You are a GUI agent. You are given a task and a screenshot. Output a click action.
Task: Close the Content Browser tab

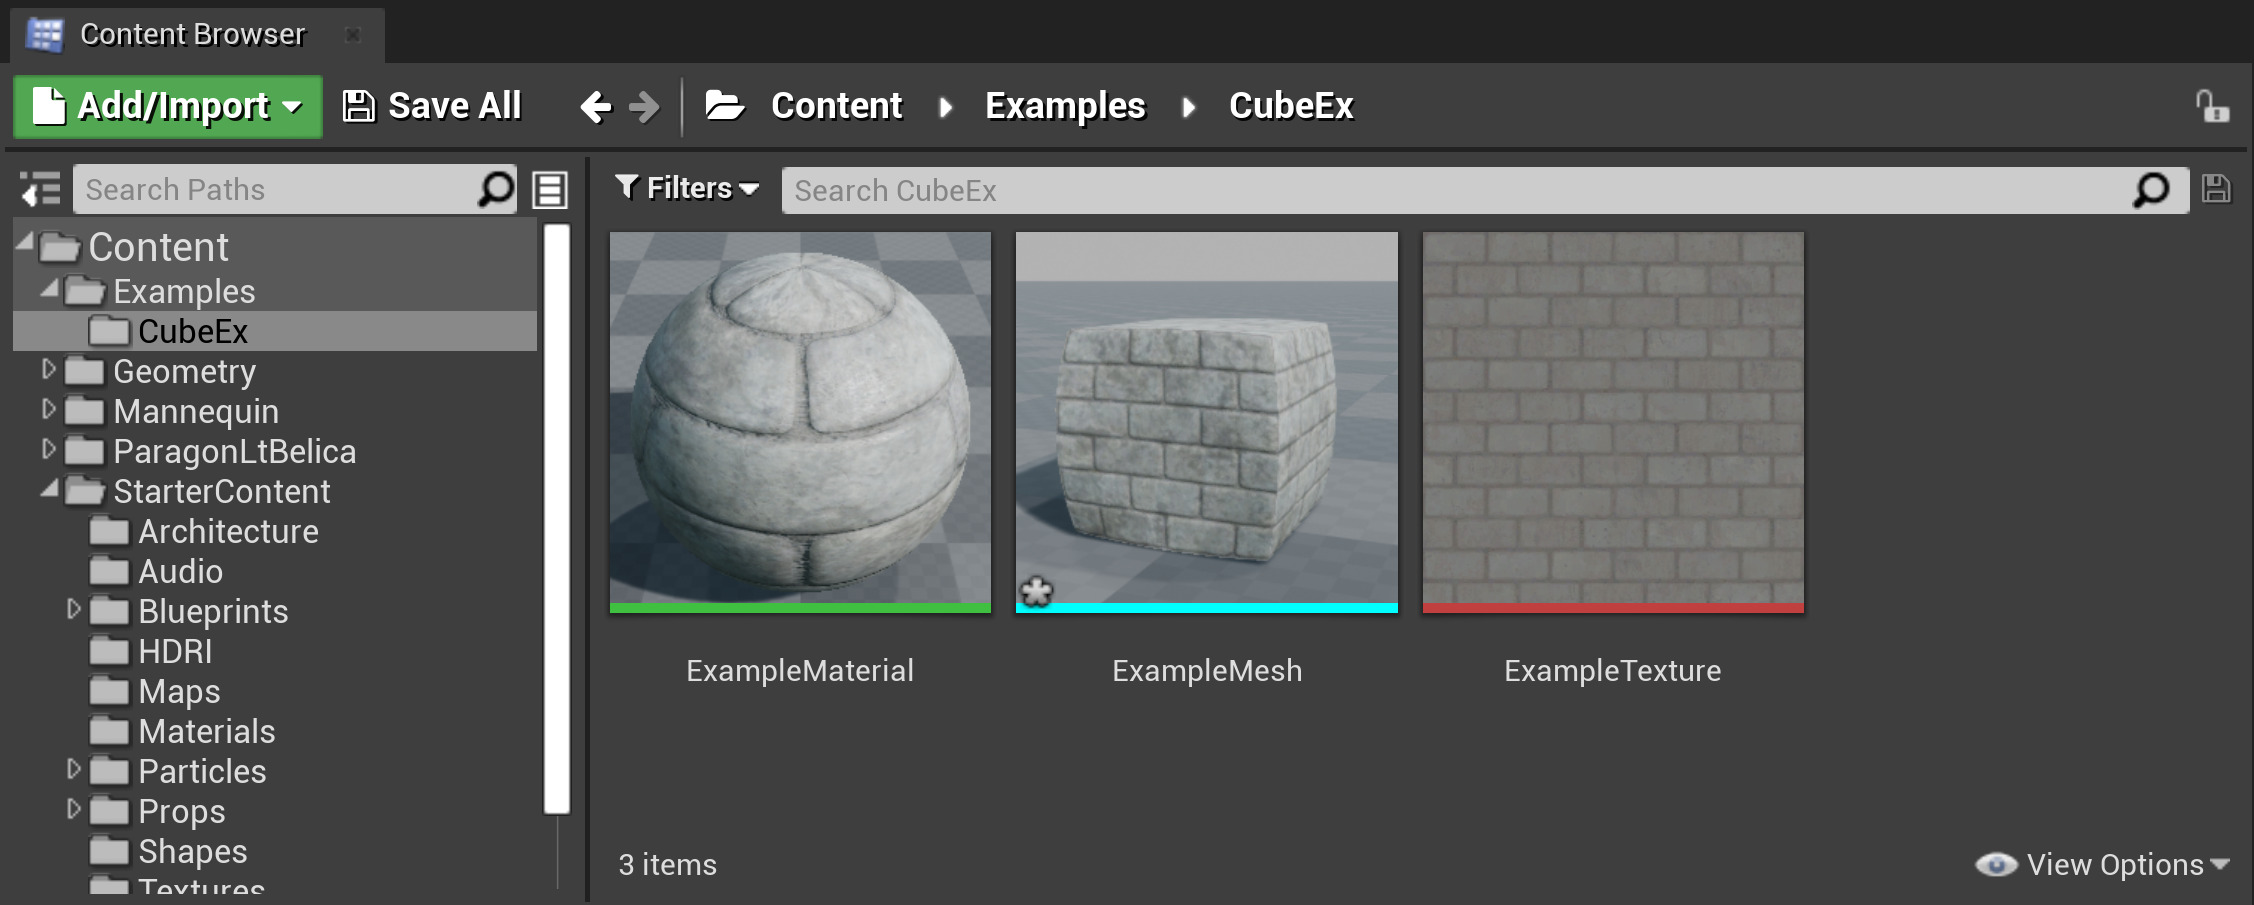[x=352, y=35]
